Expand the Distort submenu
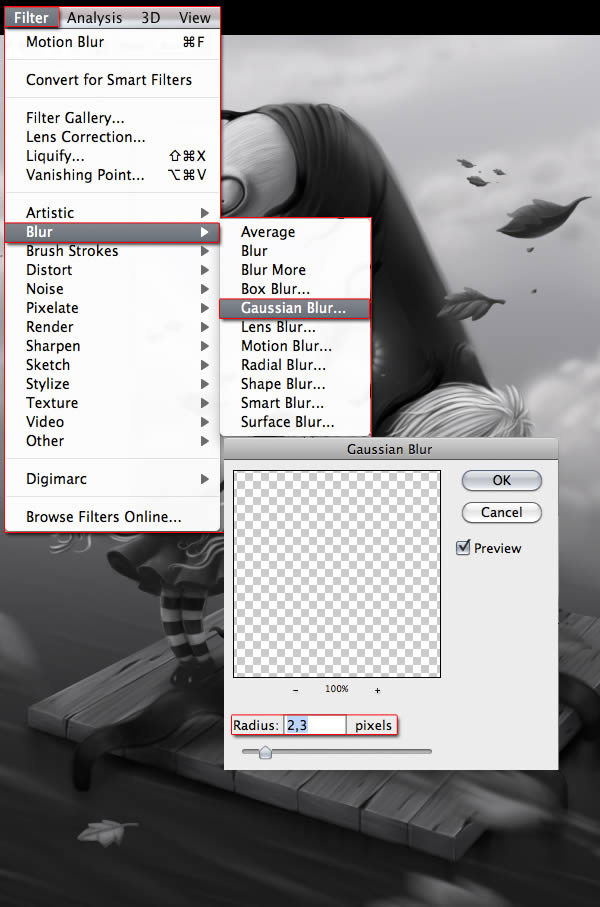 tap(112, 270)
